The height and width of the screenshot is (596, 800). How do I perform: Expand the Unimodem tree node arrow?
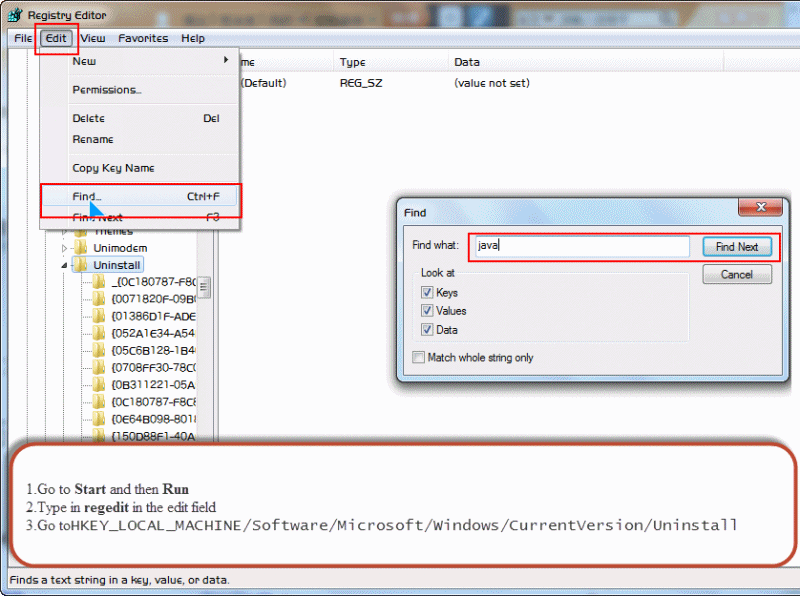(64, 248)
